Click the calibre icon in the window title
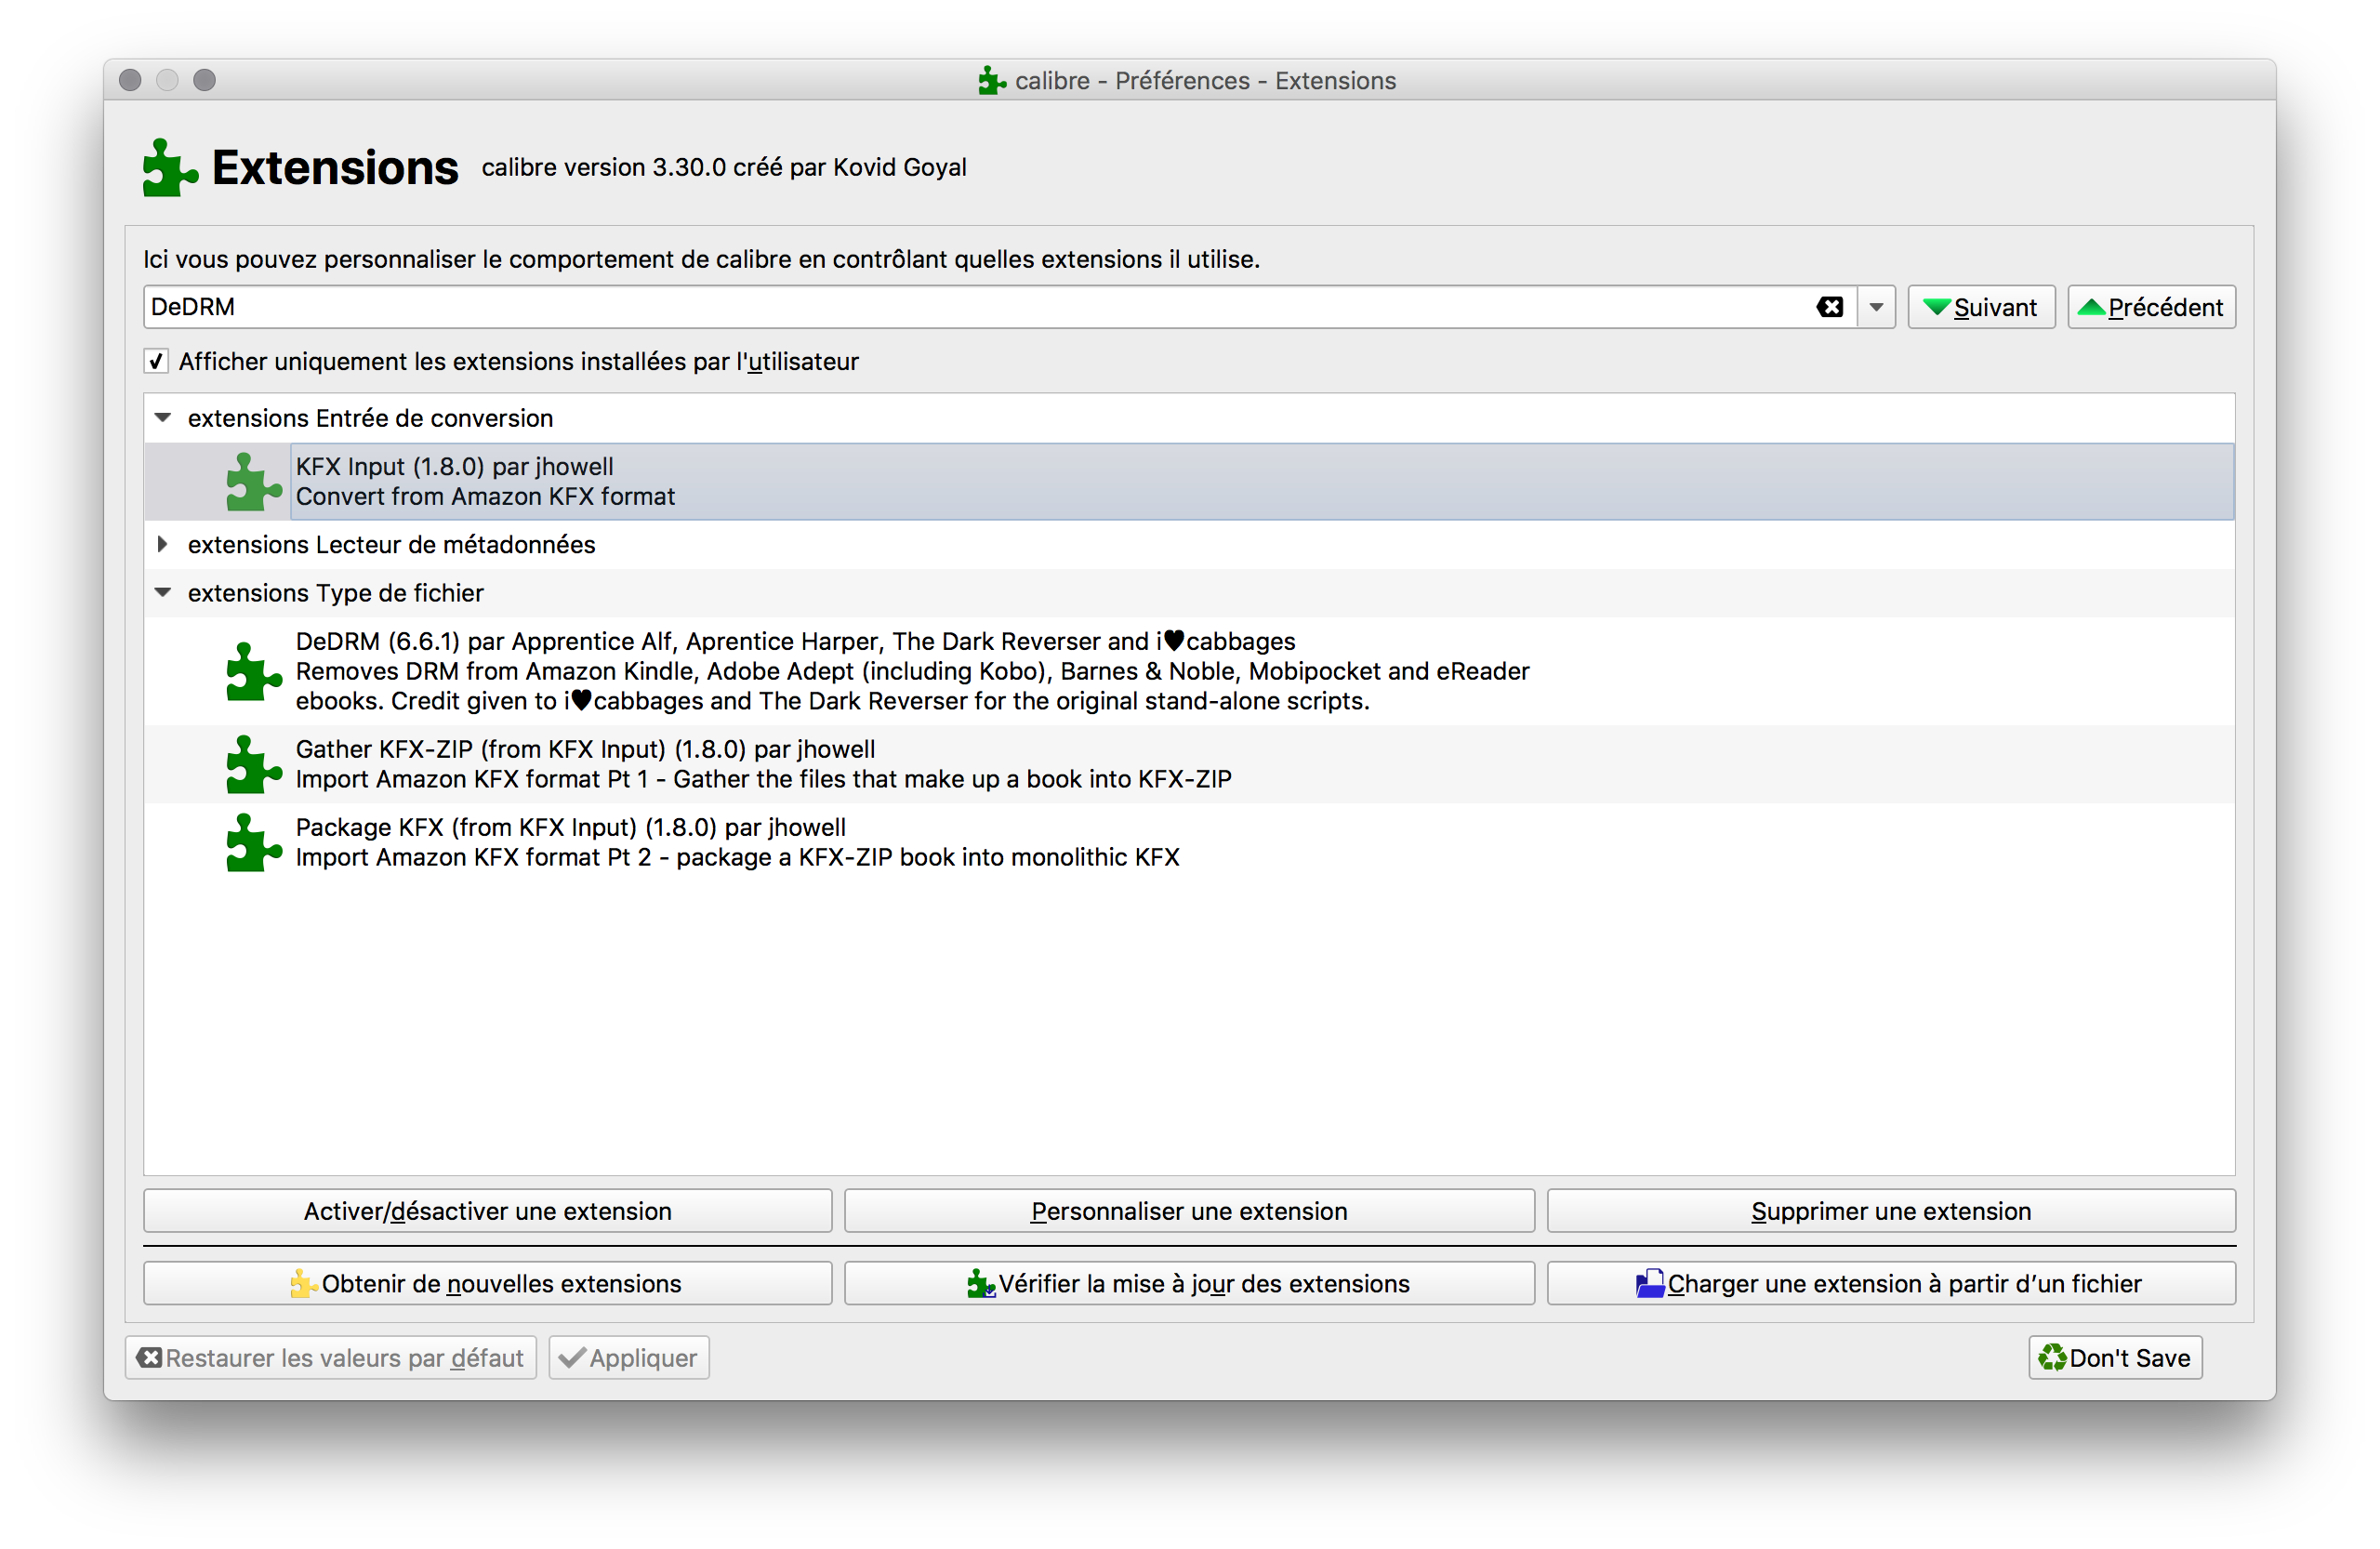The image size is (2380, 1549). (x=991, y=80)
